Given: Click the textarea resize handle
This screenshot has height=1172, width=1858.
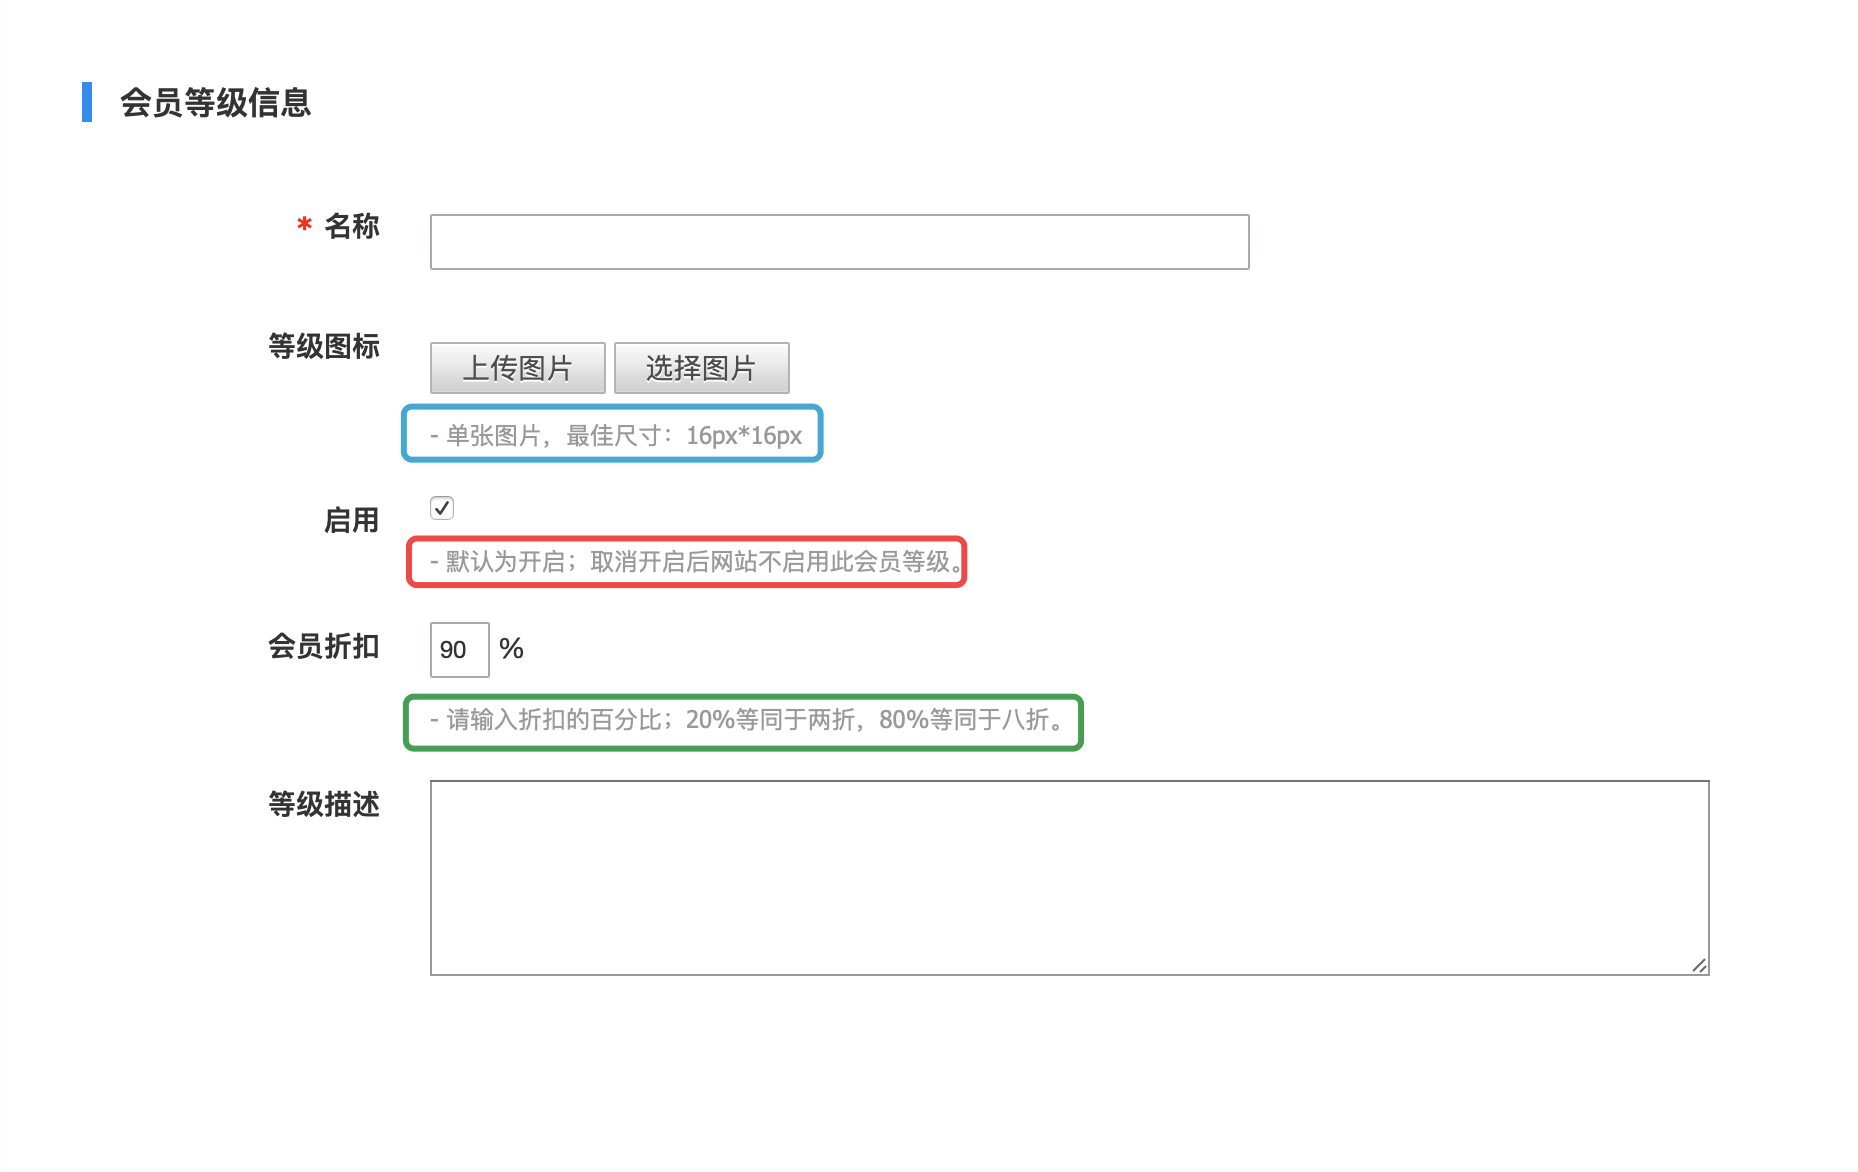Looking at the screenshot, I should click(1699, 963).
